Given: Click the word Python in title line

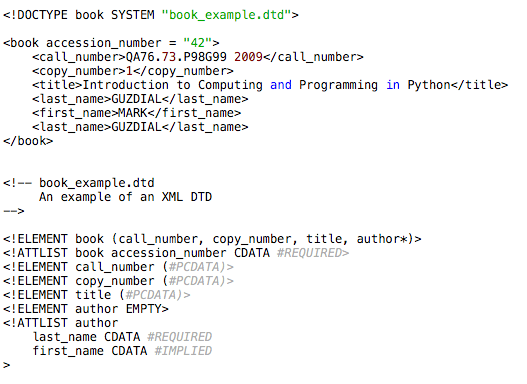Looking at the screenshot, I should coord(429,85).
